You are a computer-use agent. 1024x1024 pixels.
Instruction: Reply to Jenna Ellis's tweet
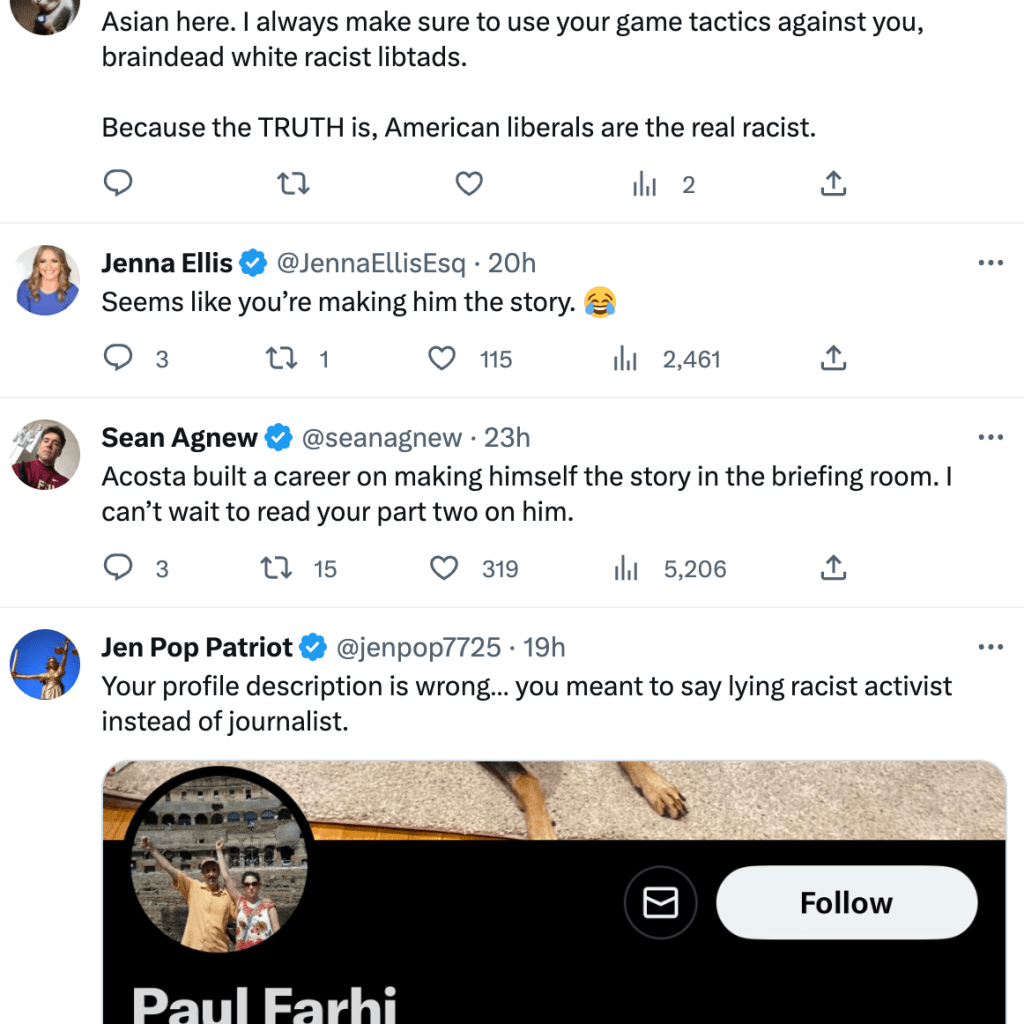click(119, 359)
